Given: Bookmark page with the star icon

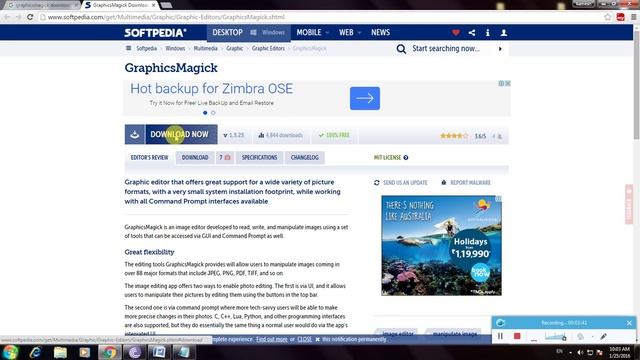Looking at the screenshot, I should pyautogui.click(x=608, y=17).
